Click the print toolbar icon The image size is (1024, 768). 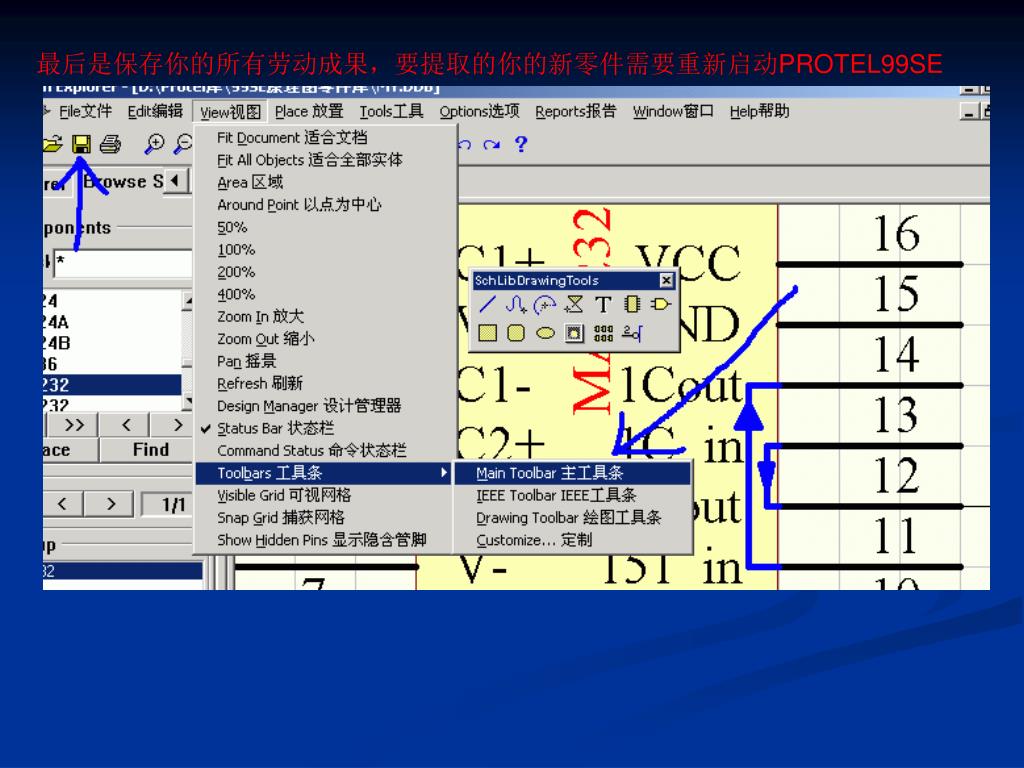pos(110,144)
